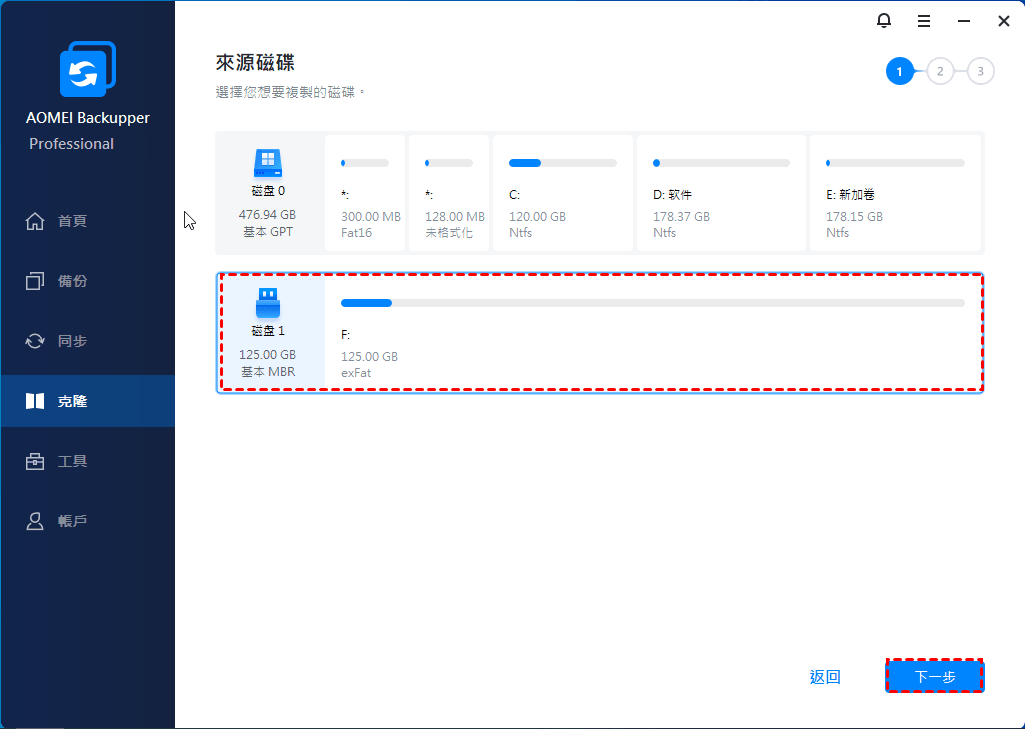The height and width of the screenshot is (729, 1025).
Task: Open the 克隆 menu item
Action: point(88,401)
